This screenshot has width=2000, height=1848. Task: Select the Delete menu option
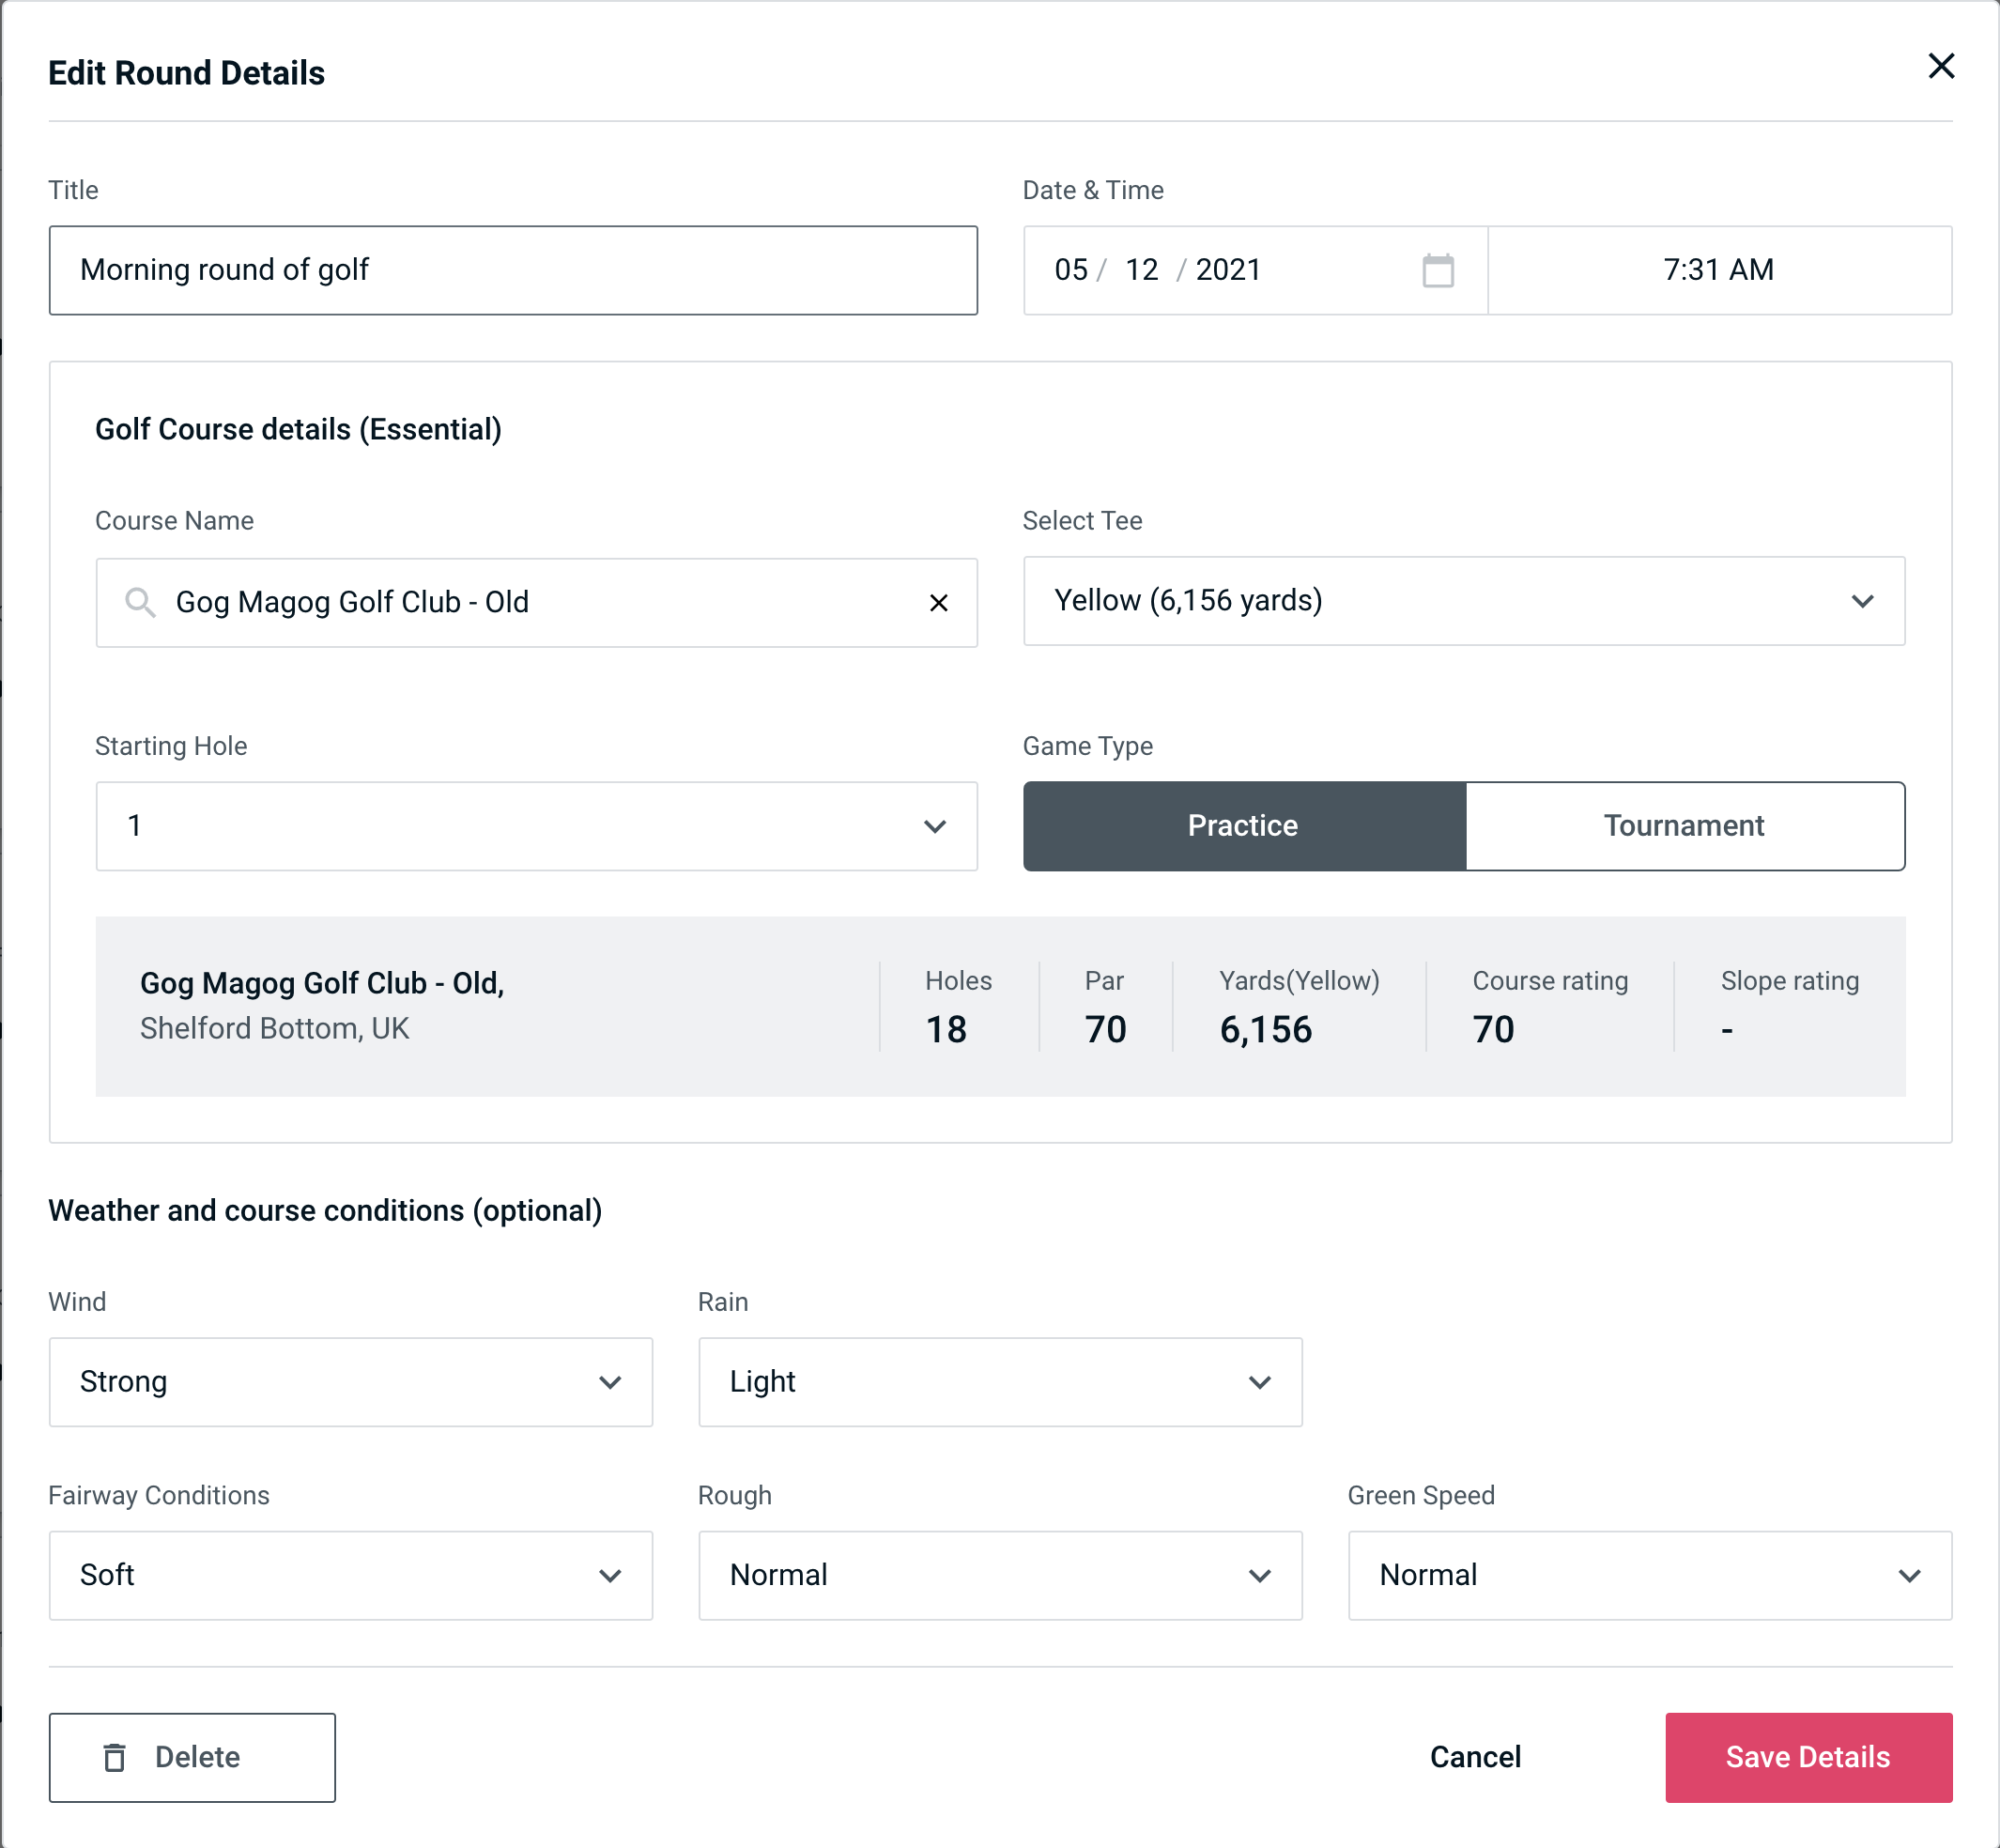point(192,1758)
